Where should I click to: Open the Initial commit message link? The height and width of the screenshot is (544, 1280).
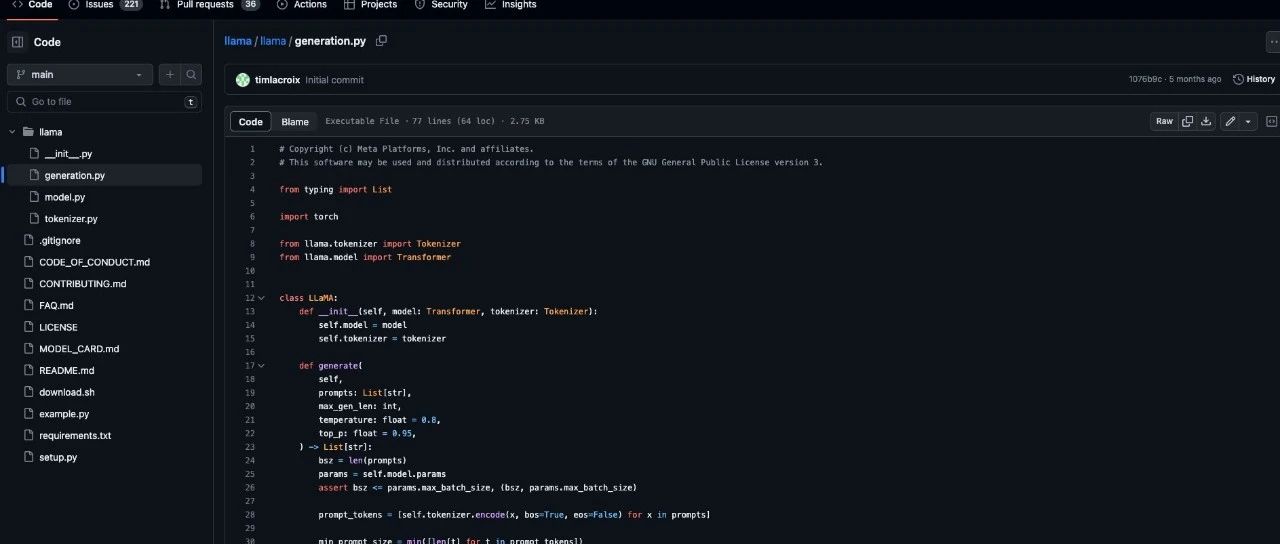pos(335,80)
